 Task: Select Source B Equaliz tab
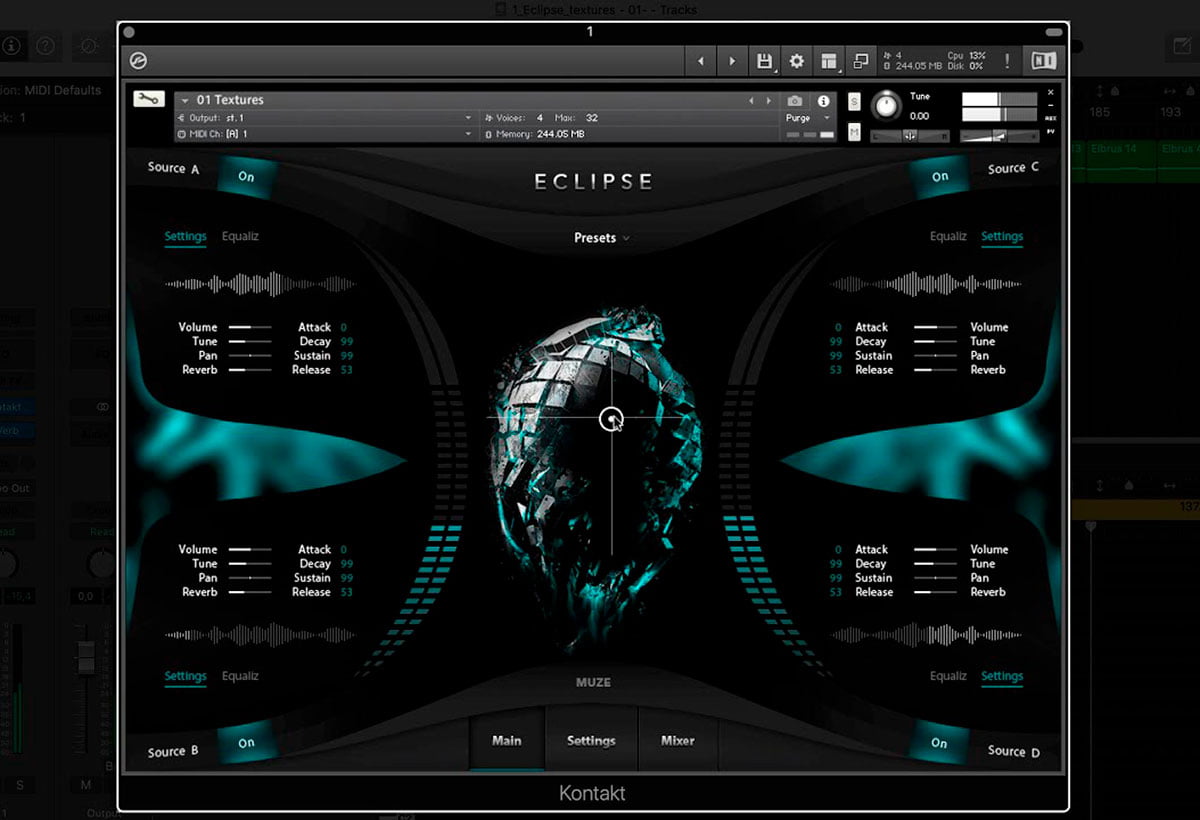(240, 677)
